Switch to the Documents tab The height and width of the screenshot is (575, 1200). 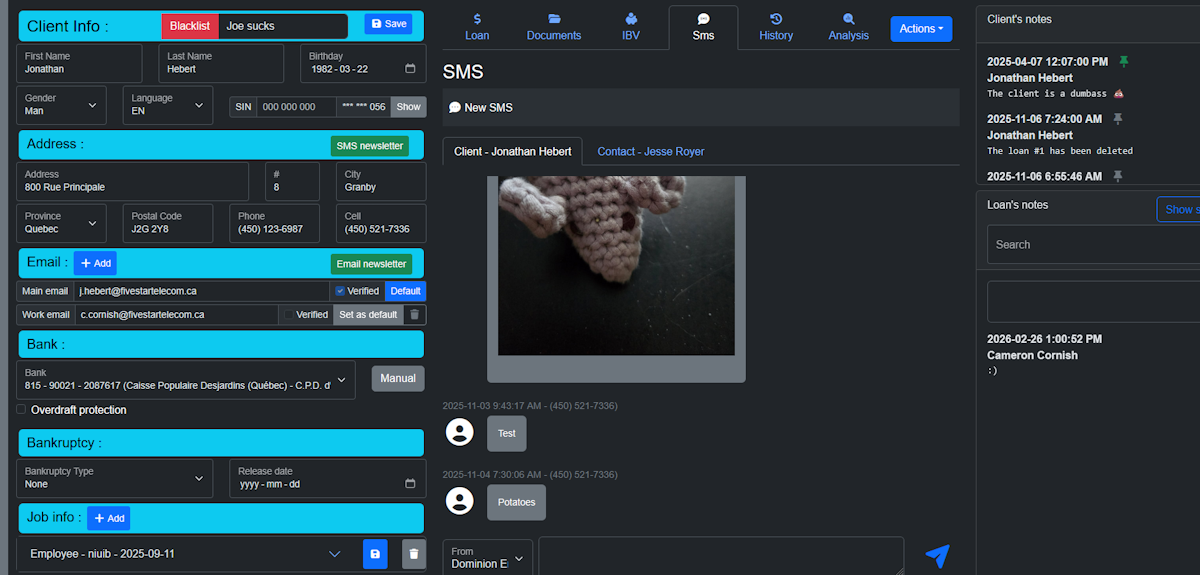554,27
